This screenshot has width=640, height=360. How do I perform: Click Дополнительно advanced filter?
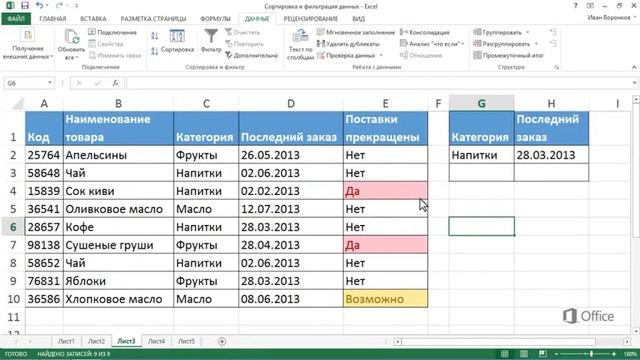[251, 55]
